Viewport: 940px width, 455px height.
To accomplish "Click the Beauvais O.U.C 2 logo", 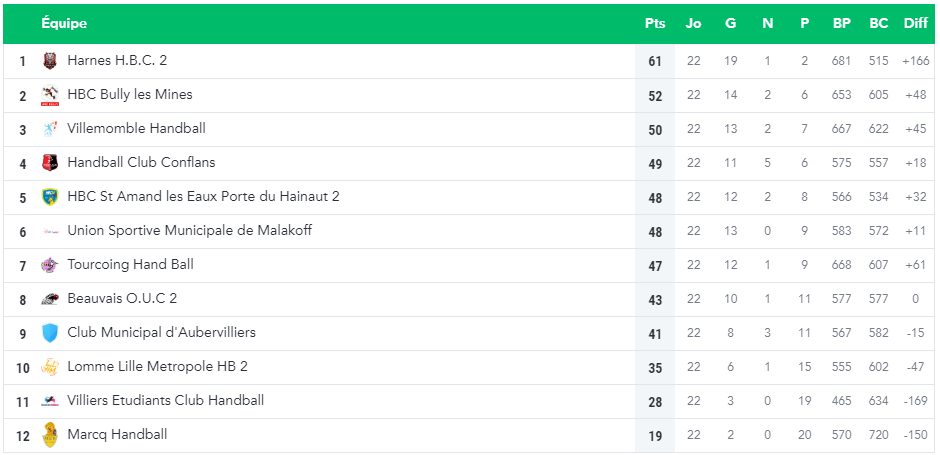I will tap(50, 299).
